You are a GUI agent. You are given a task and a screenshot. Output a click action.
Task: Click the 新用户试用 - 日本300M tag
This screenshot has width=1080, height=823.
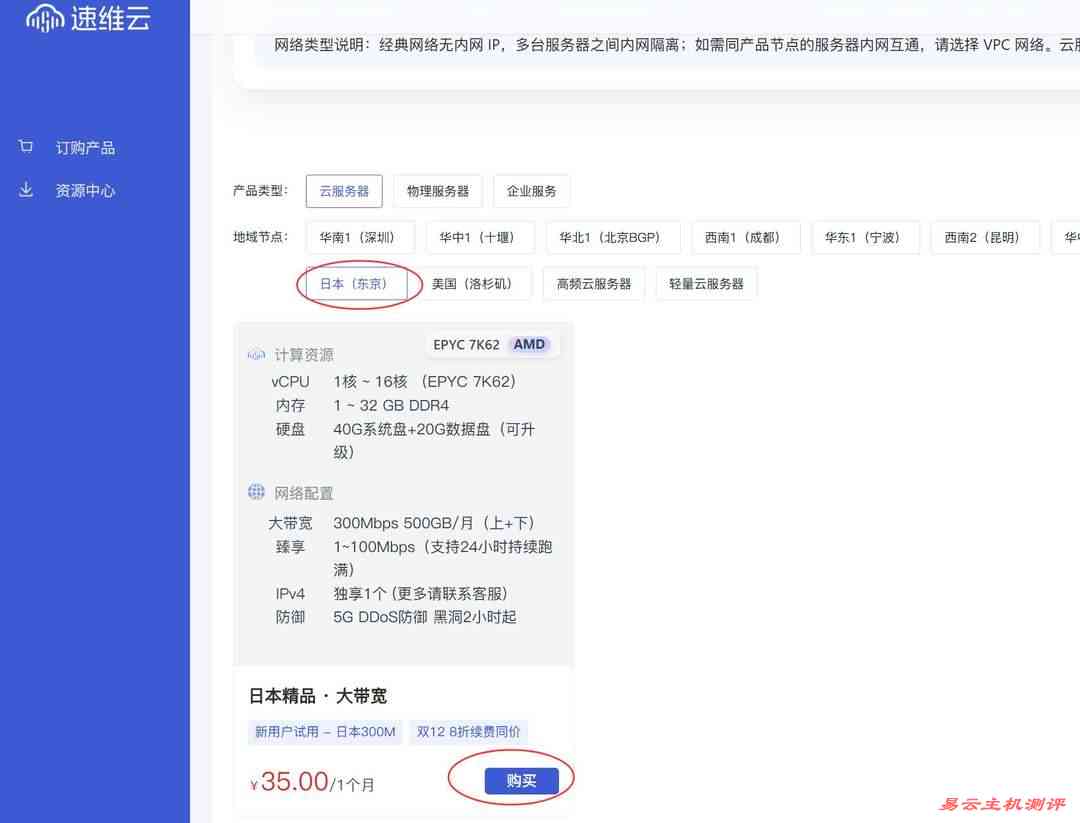[324, 732]
